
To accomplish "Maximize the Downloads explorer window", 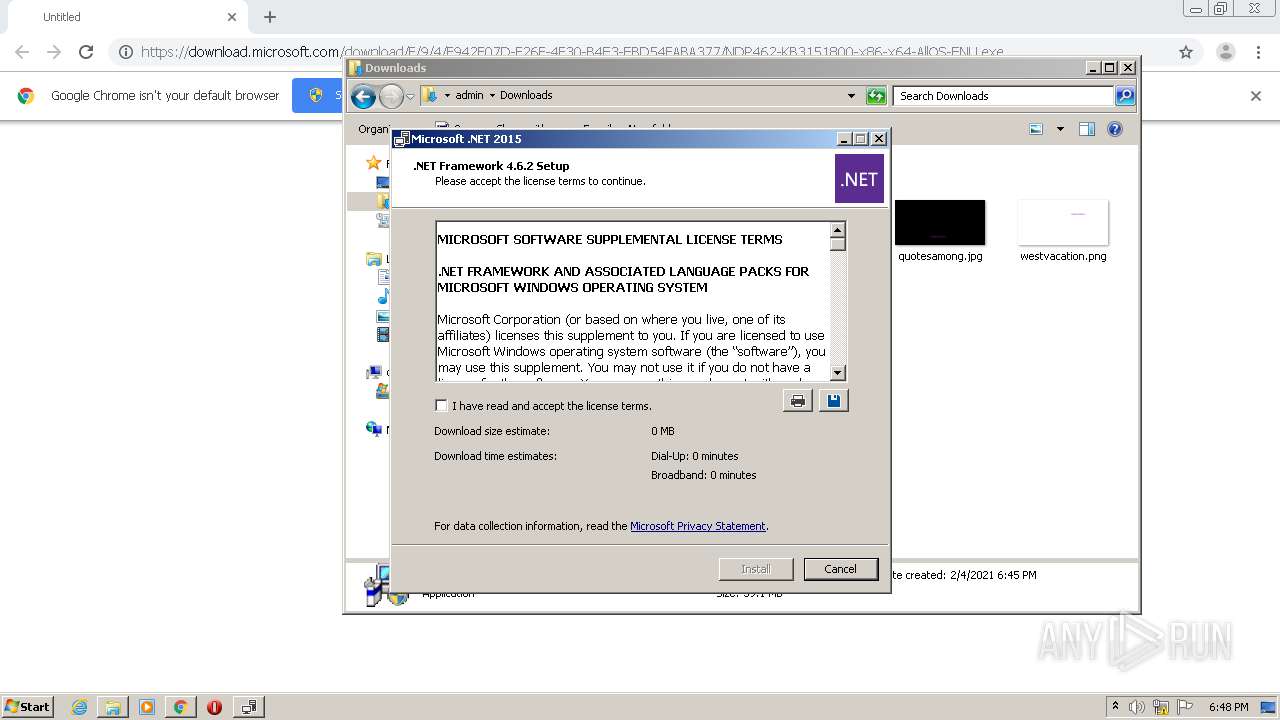I will (x=1110, y=68).
